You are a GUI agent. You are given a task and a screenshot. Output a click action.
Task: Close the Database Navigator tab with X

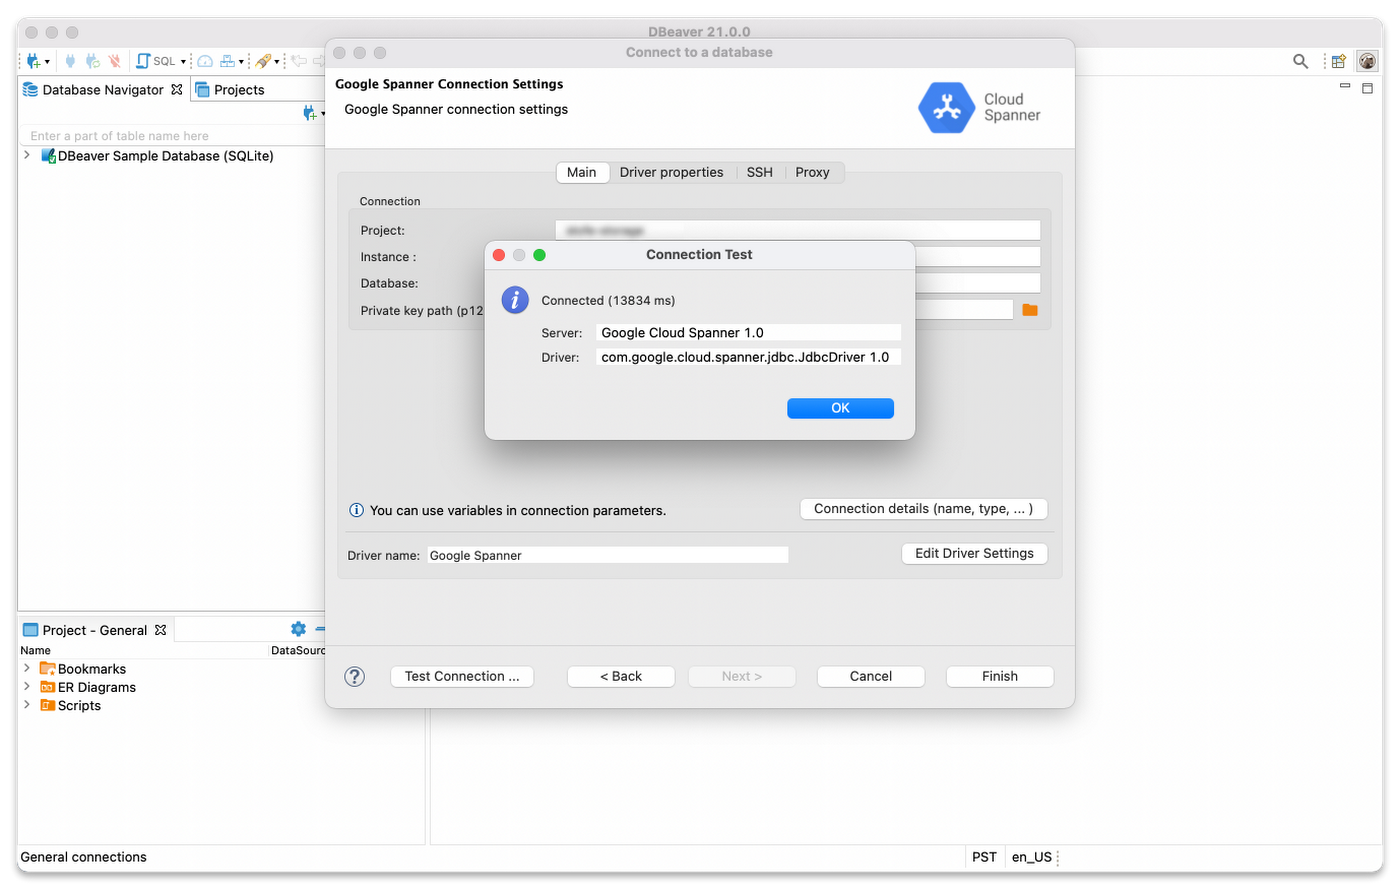[x=177, y=90]
